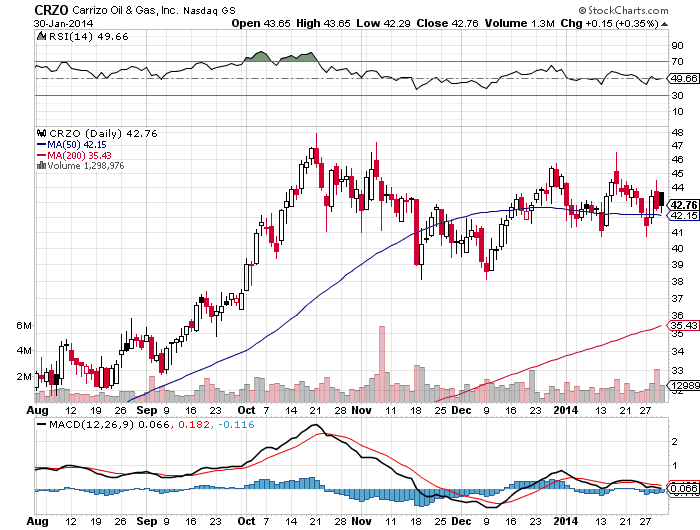Click the green RSI indicator icon
Viewport: 700px width, 530px height.
click(x=41, y=36)
